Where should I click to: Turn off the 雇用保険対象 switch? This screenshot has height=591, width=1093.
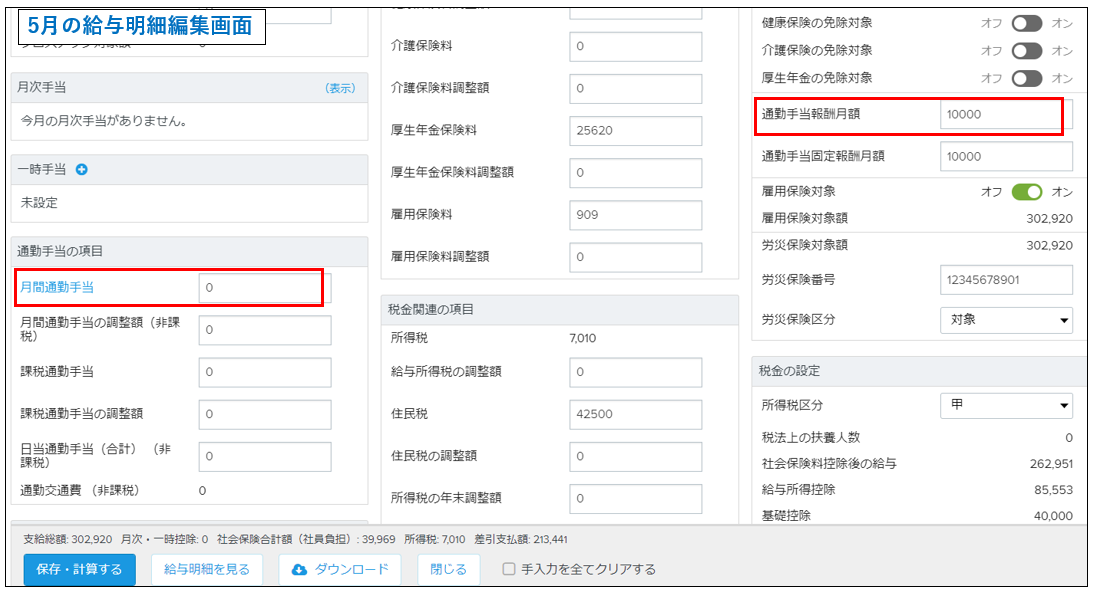[1026, 192]
